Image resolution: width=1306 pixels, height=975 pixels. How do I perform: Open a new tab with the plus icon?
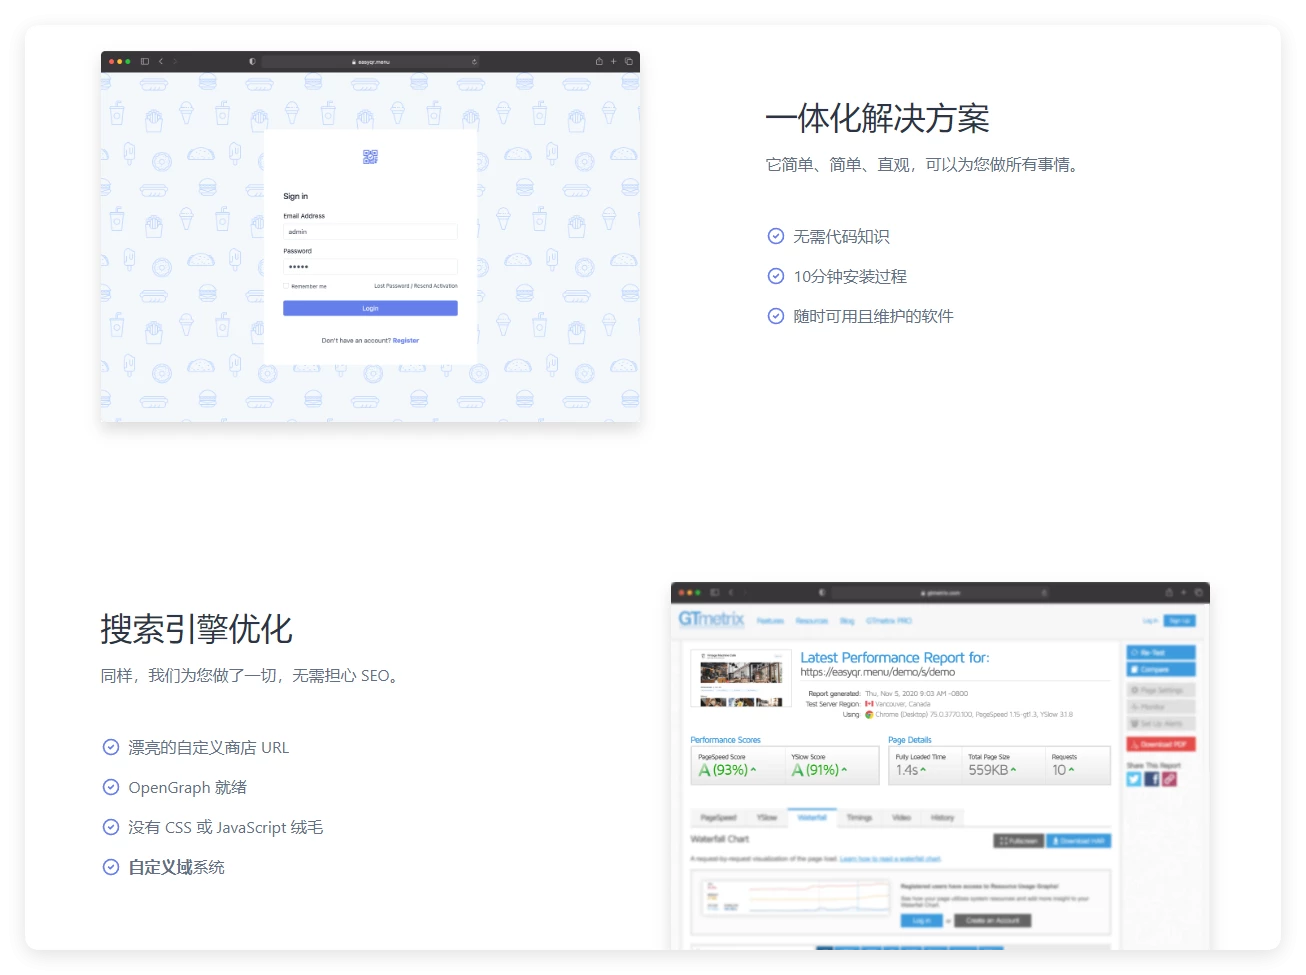(613, 61)
